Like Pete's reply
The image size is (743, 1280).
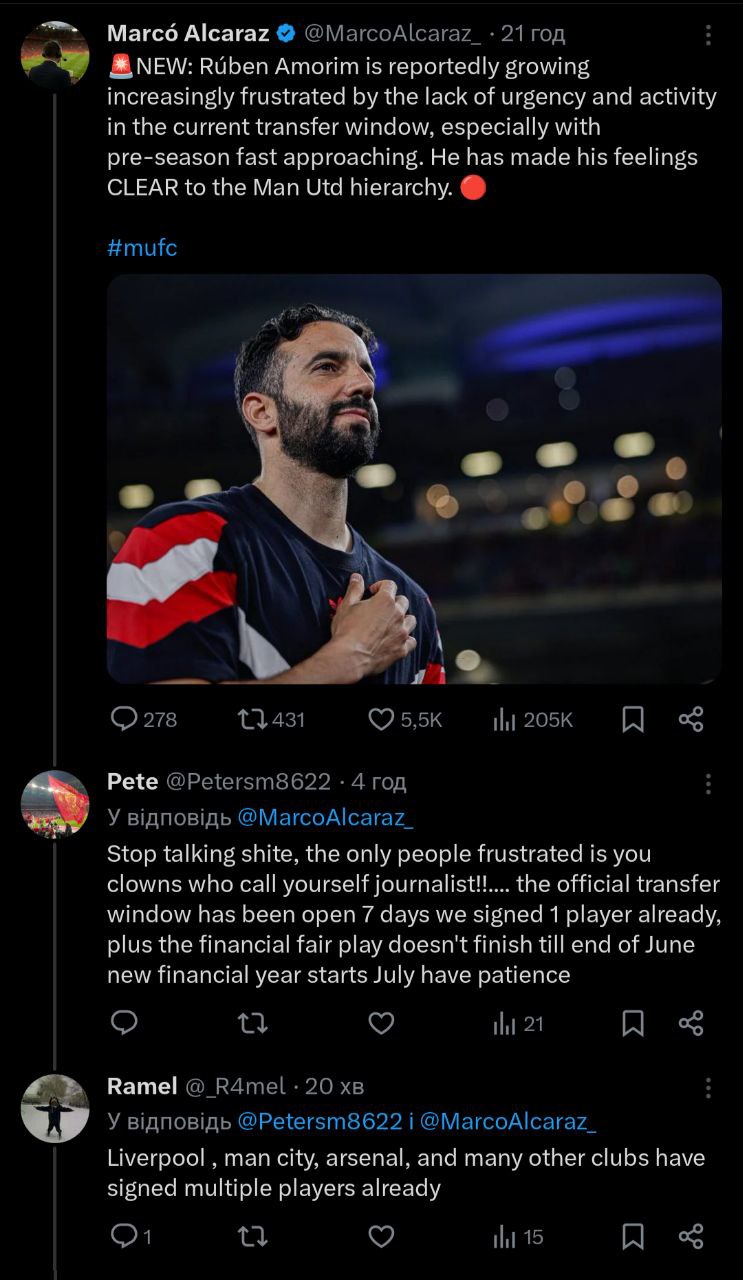tap(382, 1023)
